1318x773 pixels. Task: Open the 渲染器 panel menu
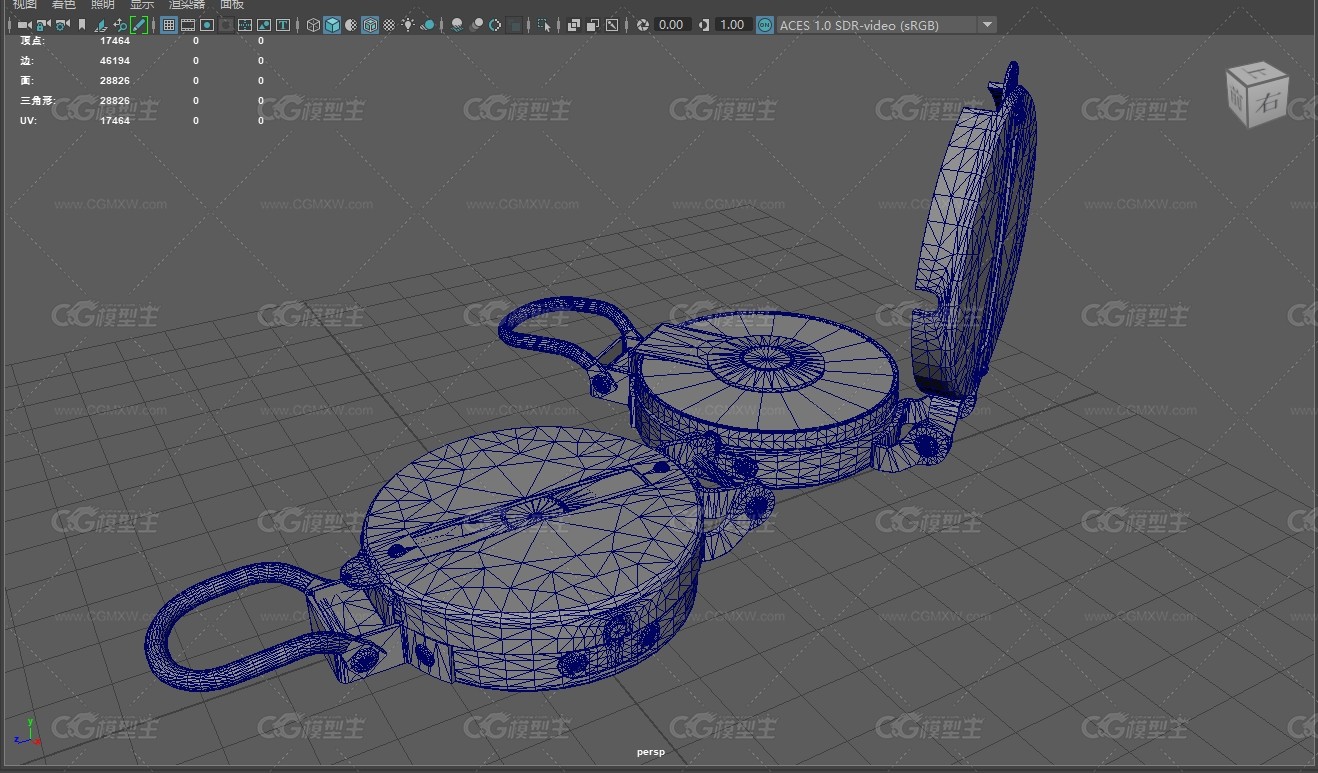click(187, 4)
